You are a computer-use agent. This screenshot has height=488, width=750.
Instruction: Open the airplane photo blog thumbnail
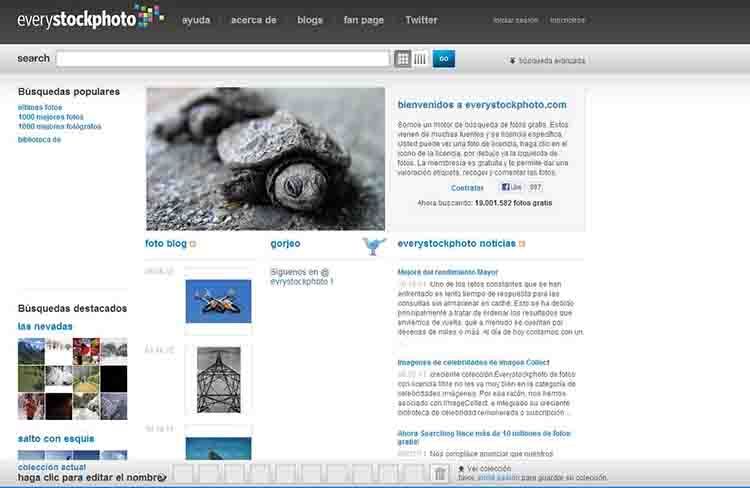pos(218,301)
